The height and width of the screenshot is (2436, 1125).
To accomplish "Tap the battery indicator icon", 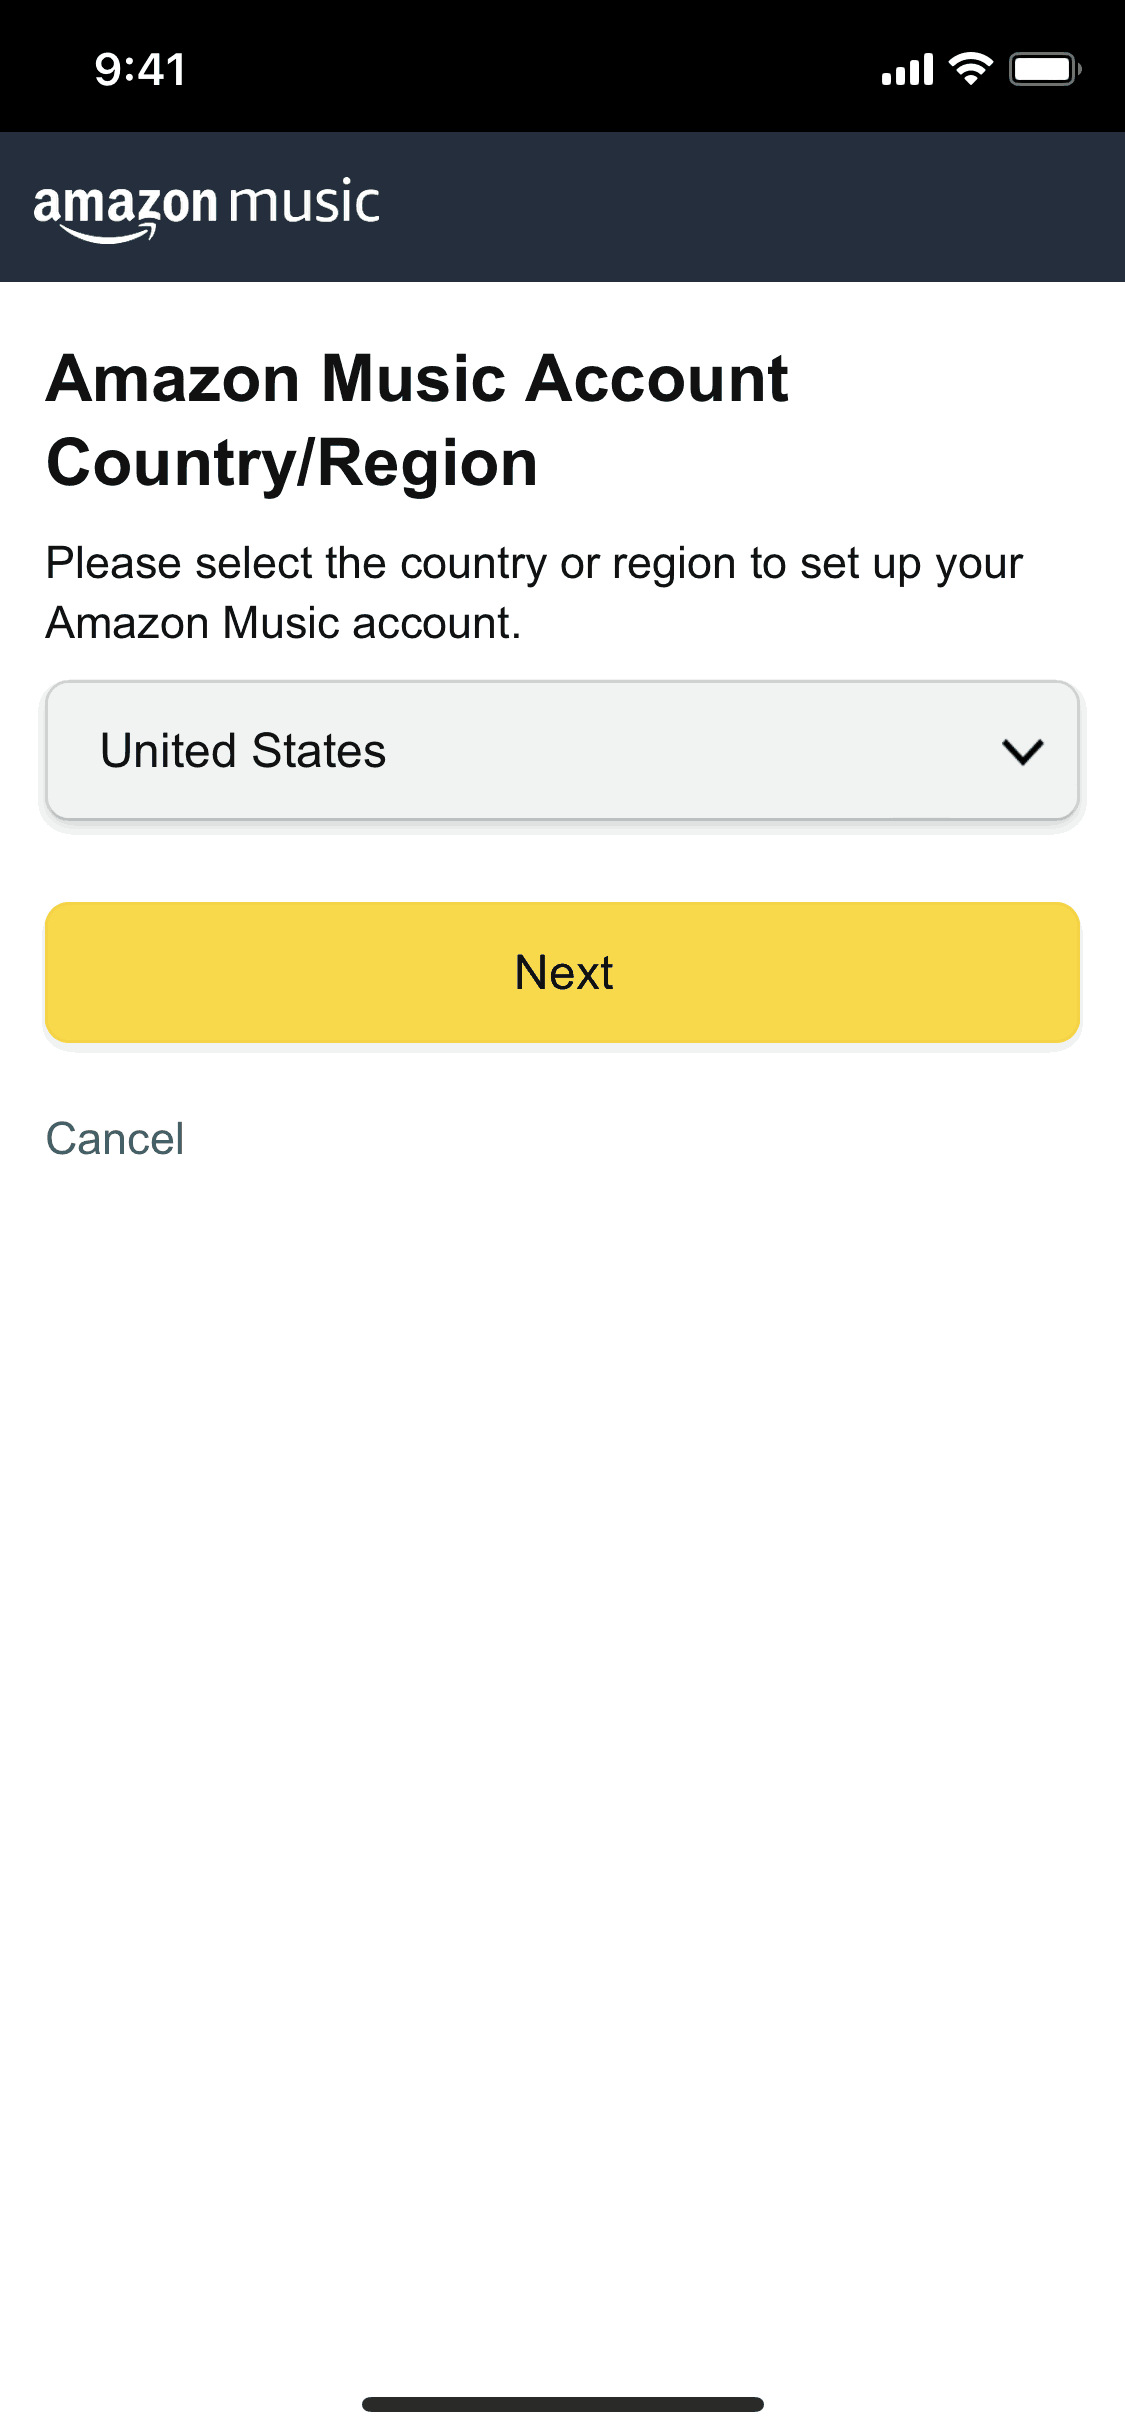I will pyautogui.click(x=1044, y=69).
